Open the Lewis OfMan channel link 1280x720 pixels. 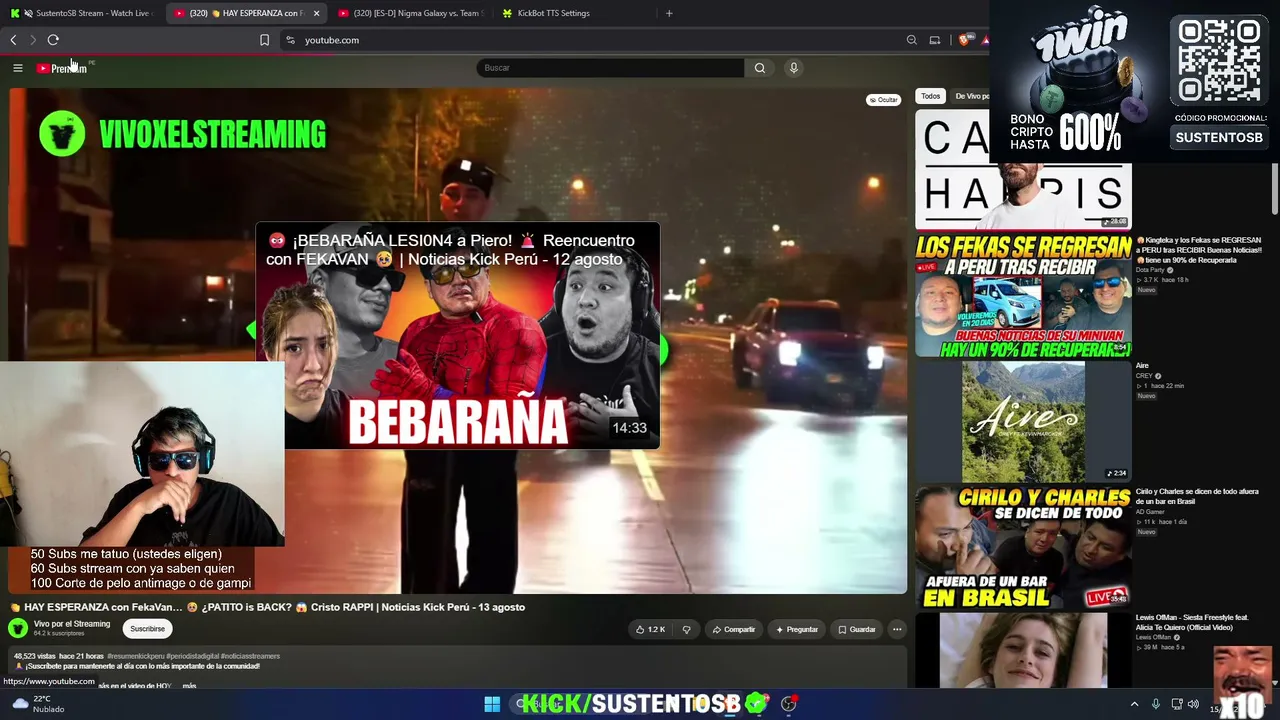point(1155,637)
